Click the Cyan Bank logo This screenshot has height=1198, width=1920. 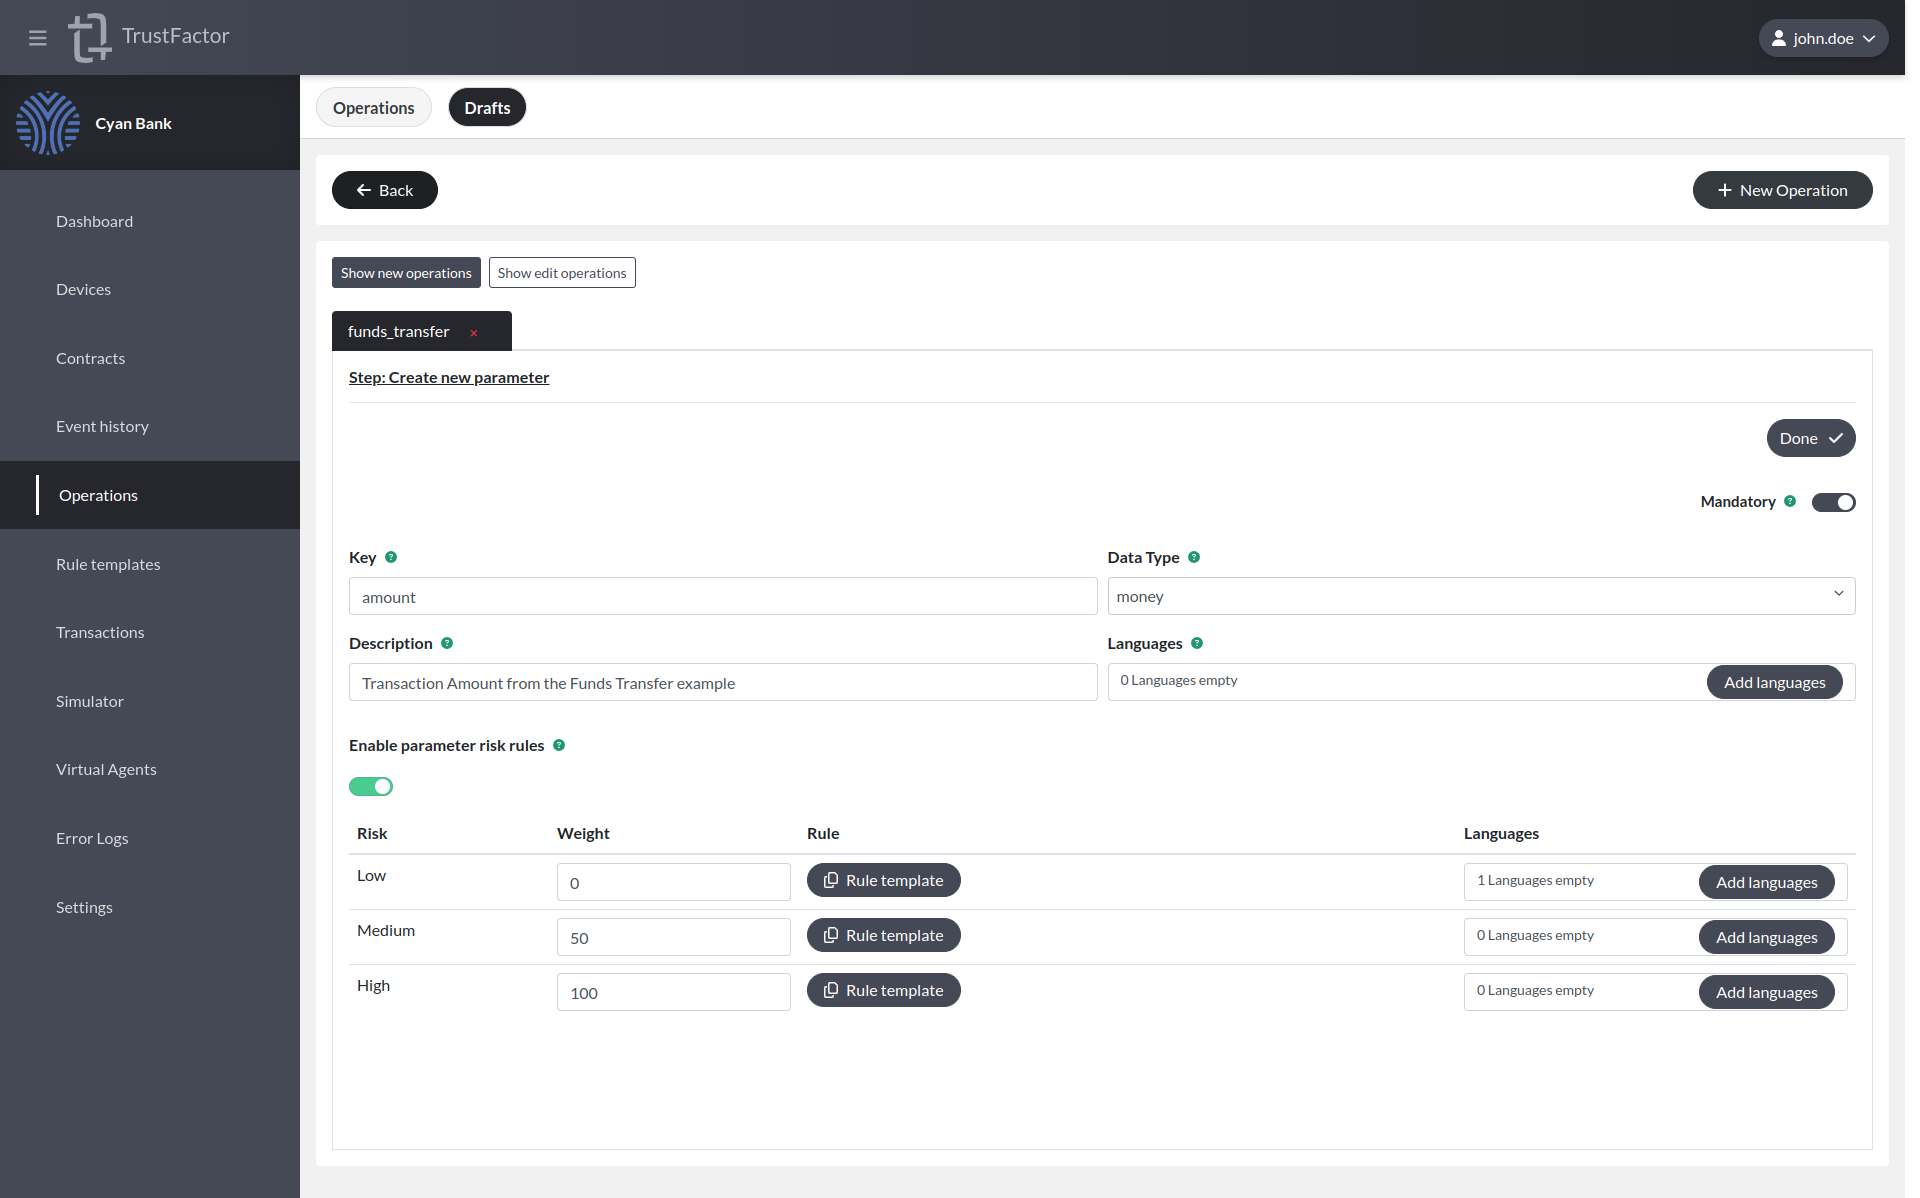[x=48, y=123]
